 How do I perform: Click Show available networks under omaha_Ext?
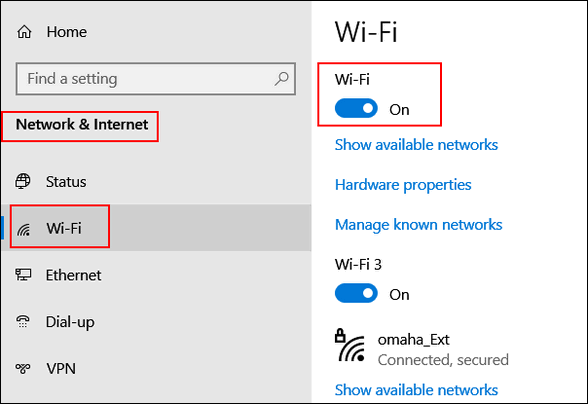pyautogui.click(x=416, y=390)
